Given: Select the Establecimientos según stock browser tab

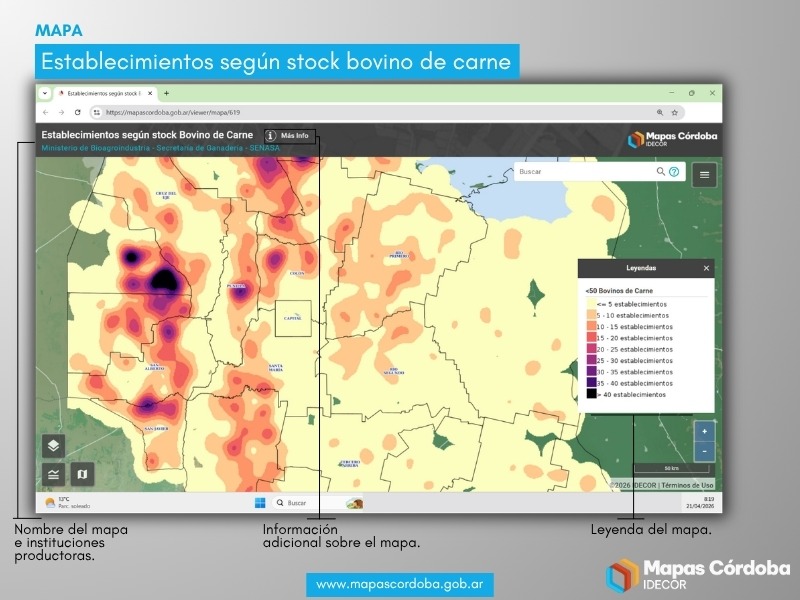Looking at the screenshot, I should [x=103, y=93].
